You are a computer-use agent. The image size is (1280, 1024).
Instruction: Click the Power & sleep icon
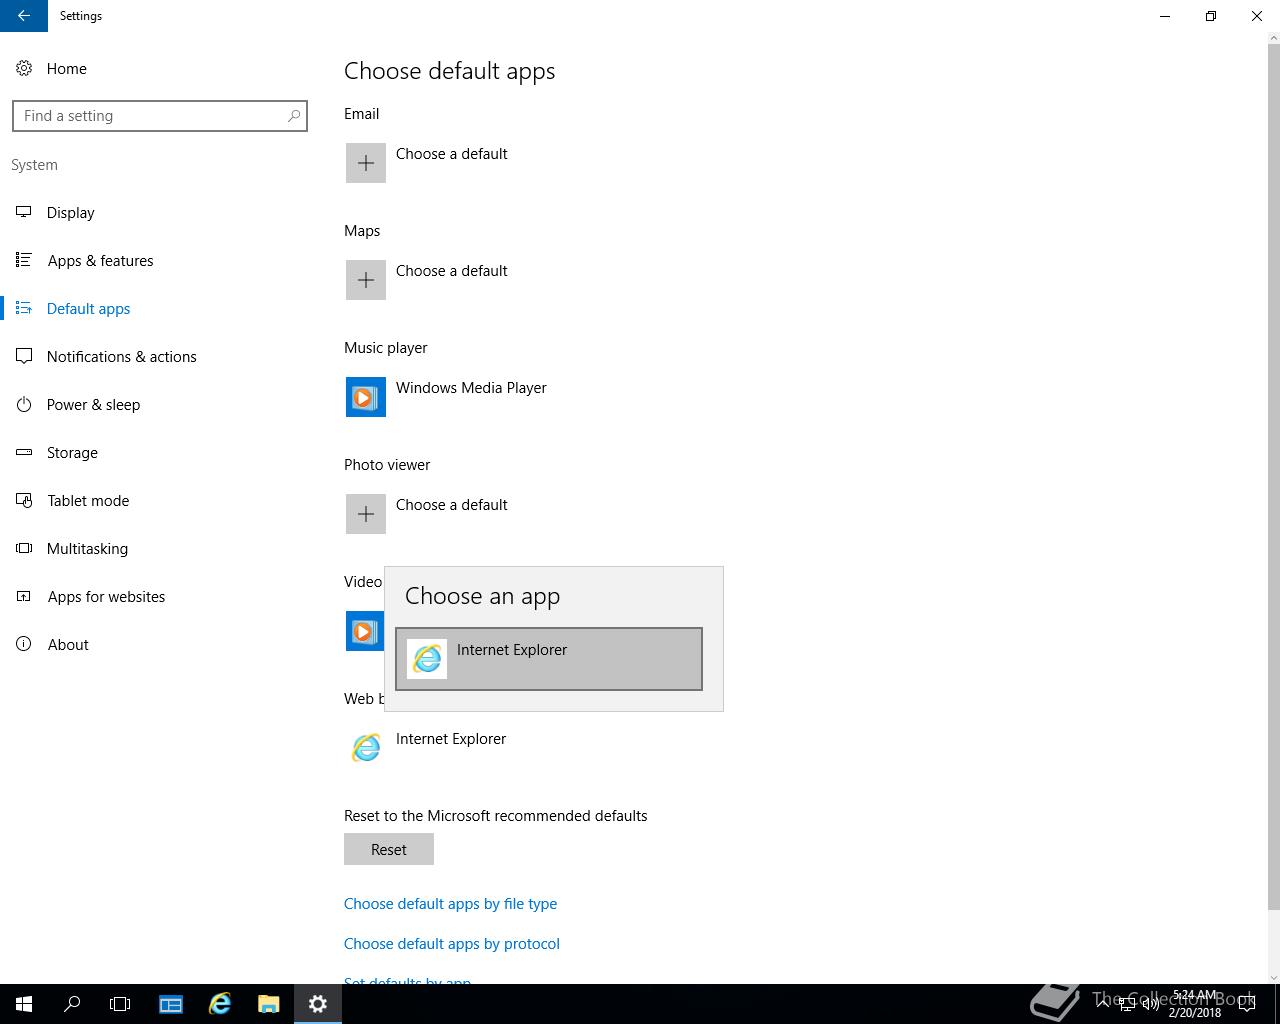click(x=24, y=404)
